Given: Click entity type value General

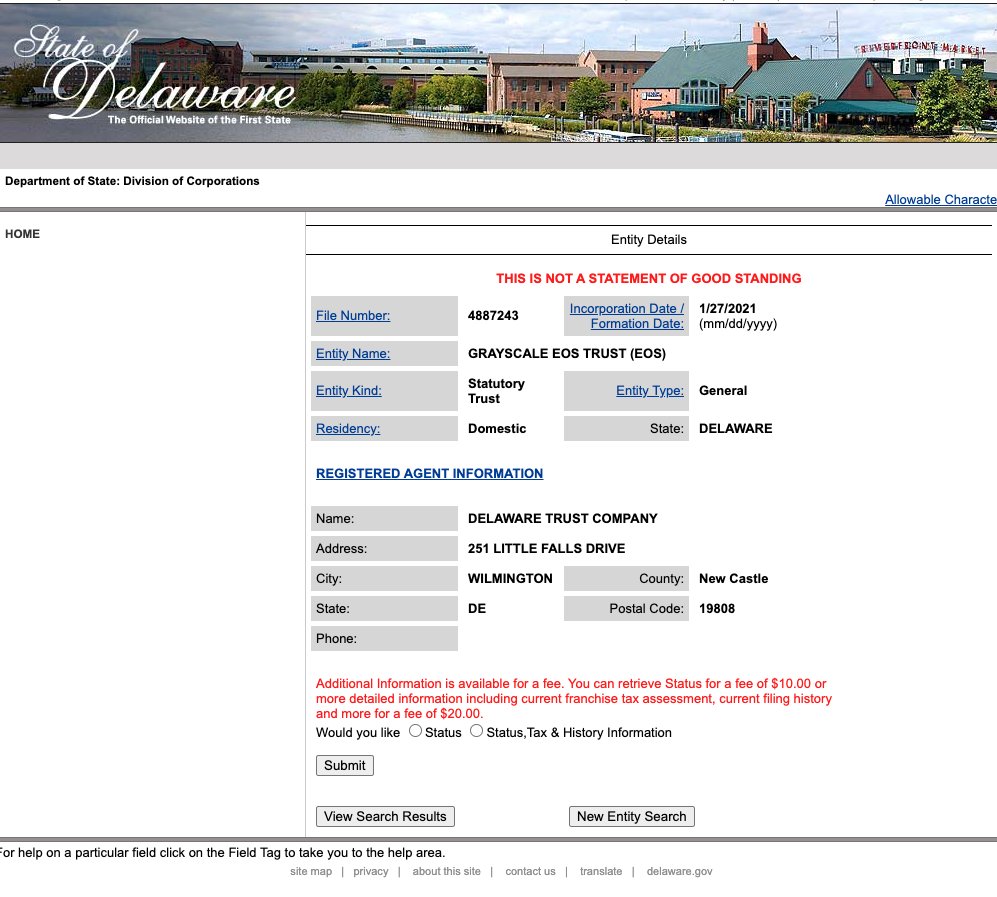Looking at the screenshot, I should click(x=723, y=390).
